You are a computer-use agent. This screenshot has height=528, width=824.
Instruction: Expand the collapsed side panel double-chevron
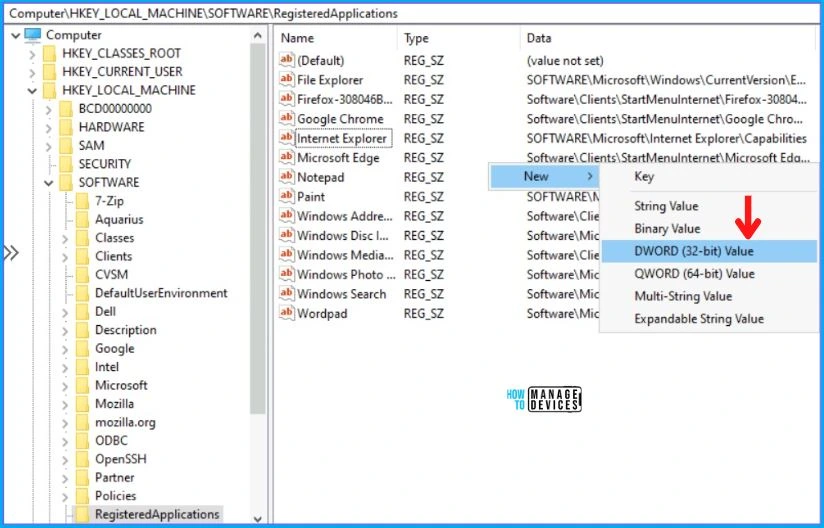click(11, 253)
